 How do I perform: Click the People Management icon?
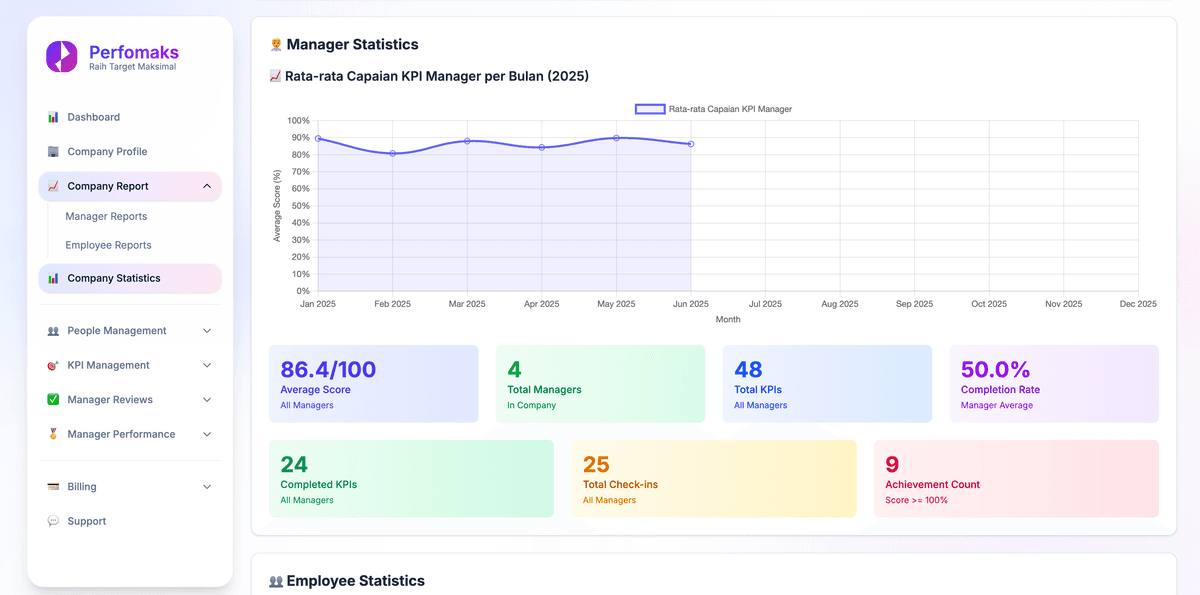click(x=53, y=331)
